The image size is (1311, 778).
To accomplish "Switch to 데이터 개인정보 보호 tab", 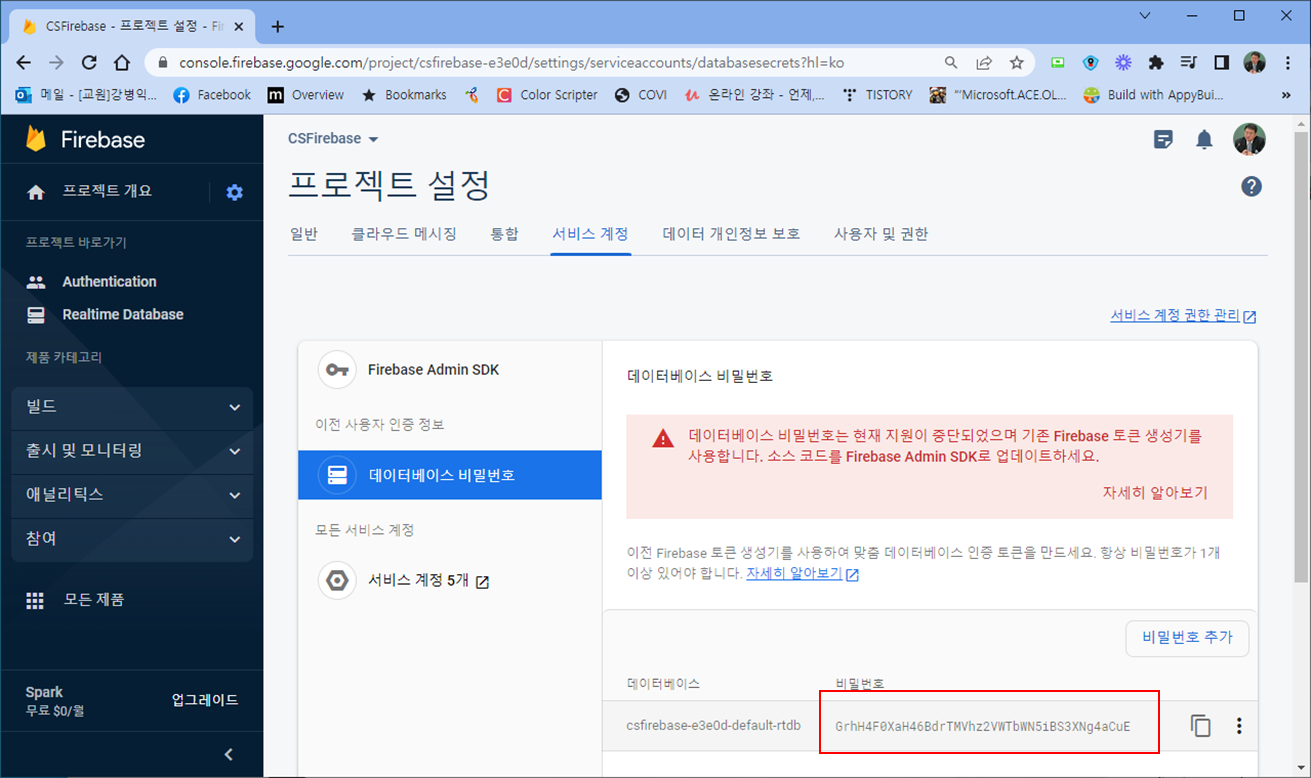I will tap(731, 234).
